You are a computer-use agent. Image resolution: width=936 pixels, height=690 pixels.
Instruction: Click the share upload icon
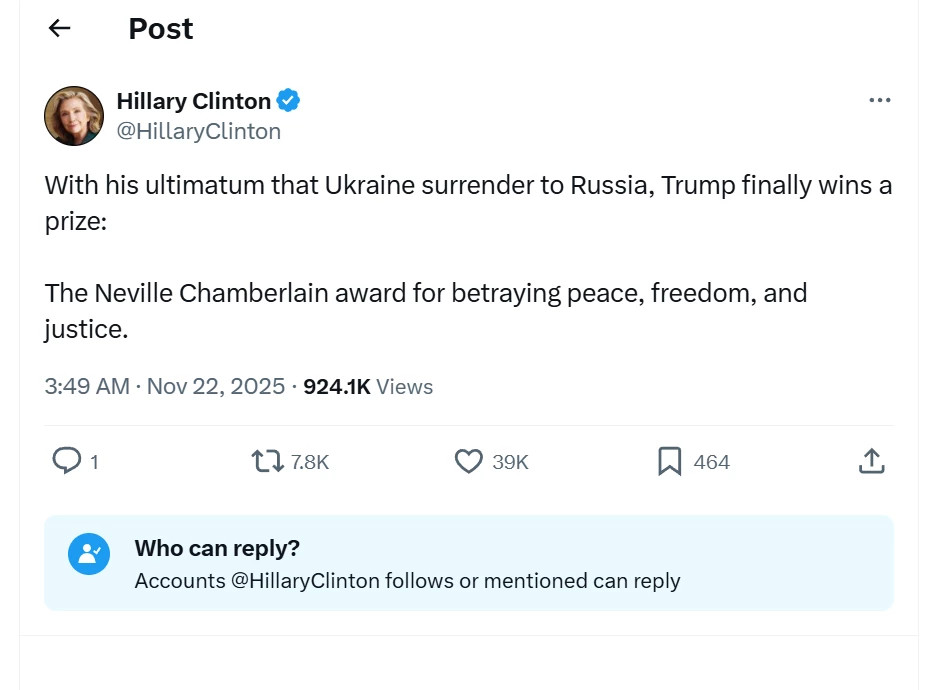[871, 461]
